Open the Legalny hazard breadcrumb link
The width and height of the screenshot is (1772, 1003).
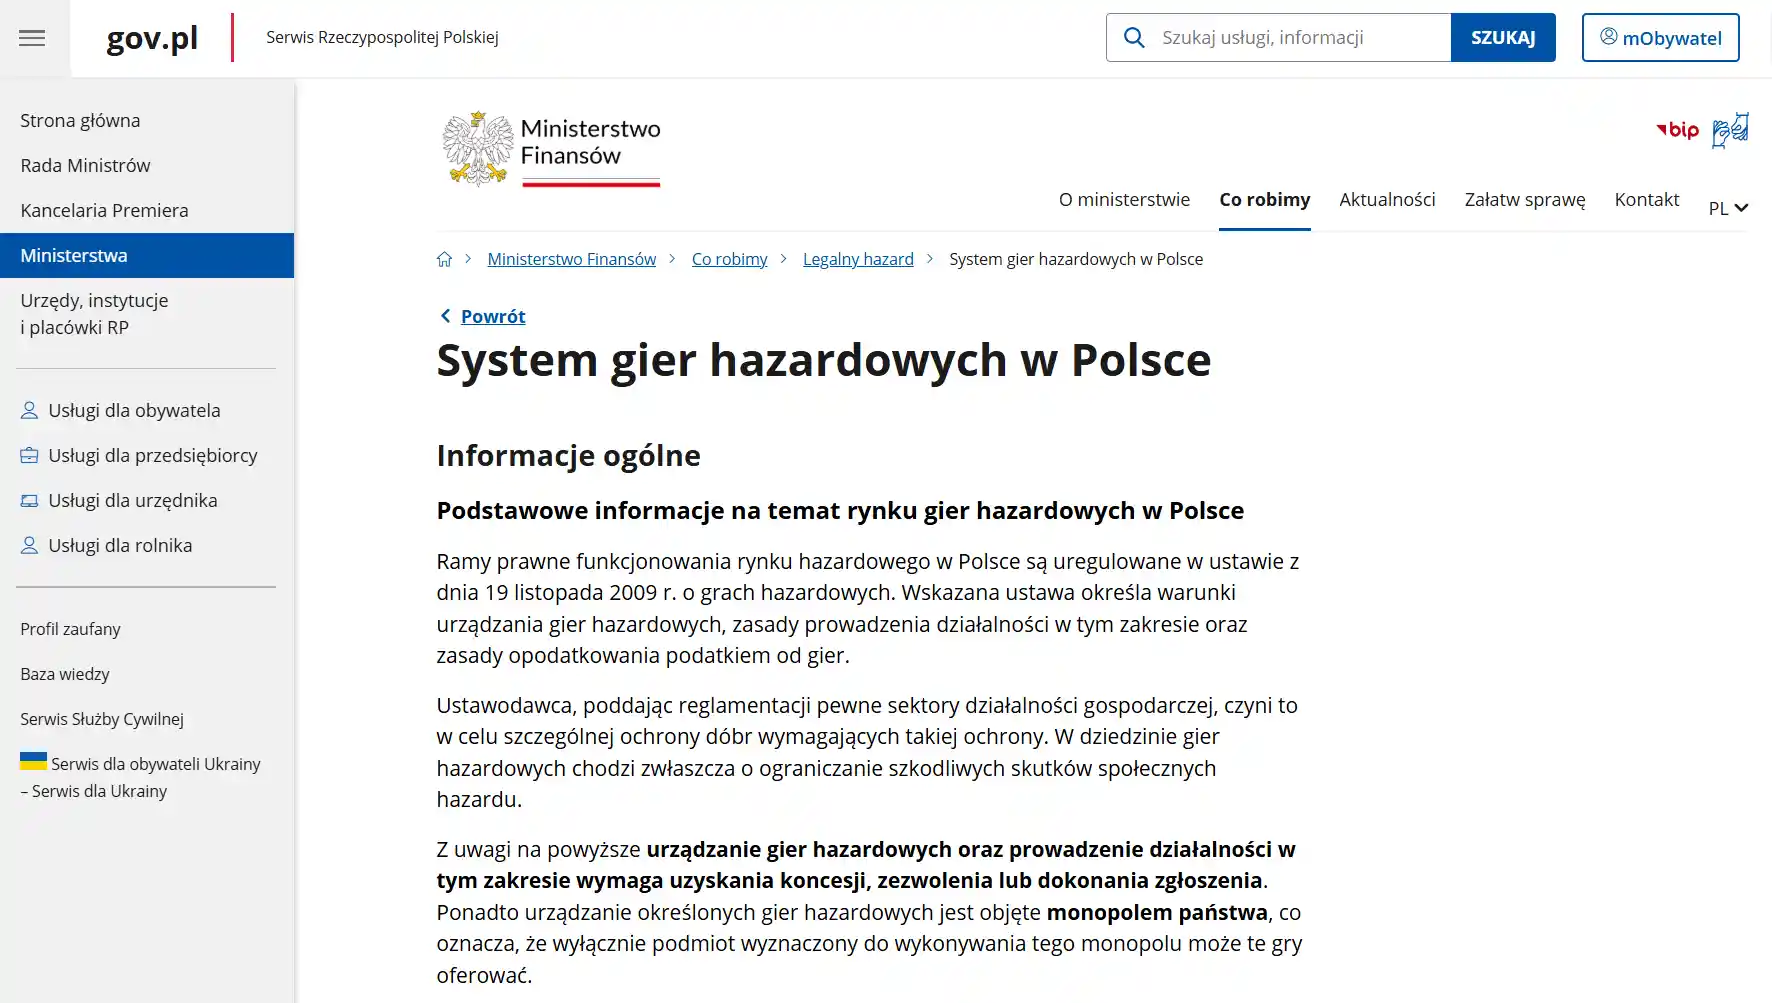858,259
